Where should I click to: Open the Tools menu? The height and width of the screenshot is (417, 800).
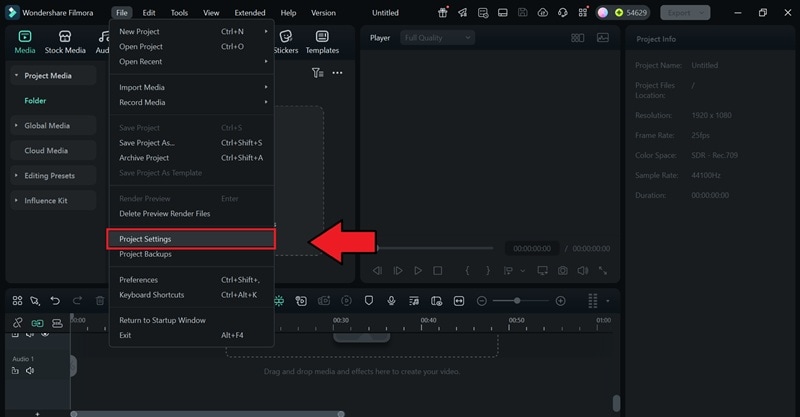(179, 13)
